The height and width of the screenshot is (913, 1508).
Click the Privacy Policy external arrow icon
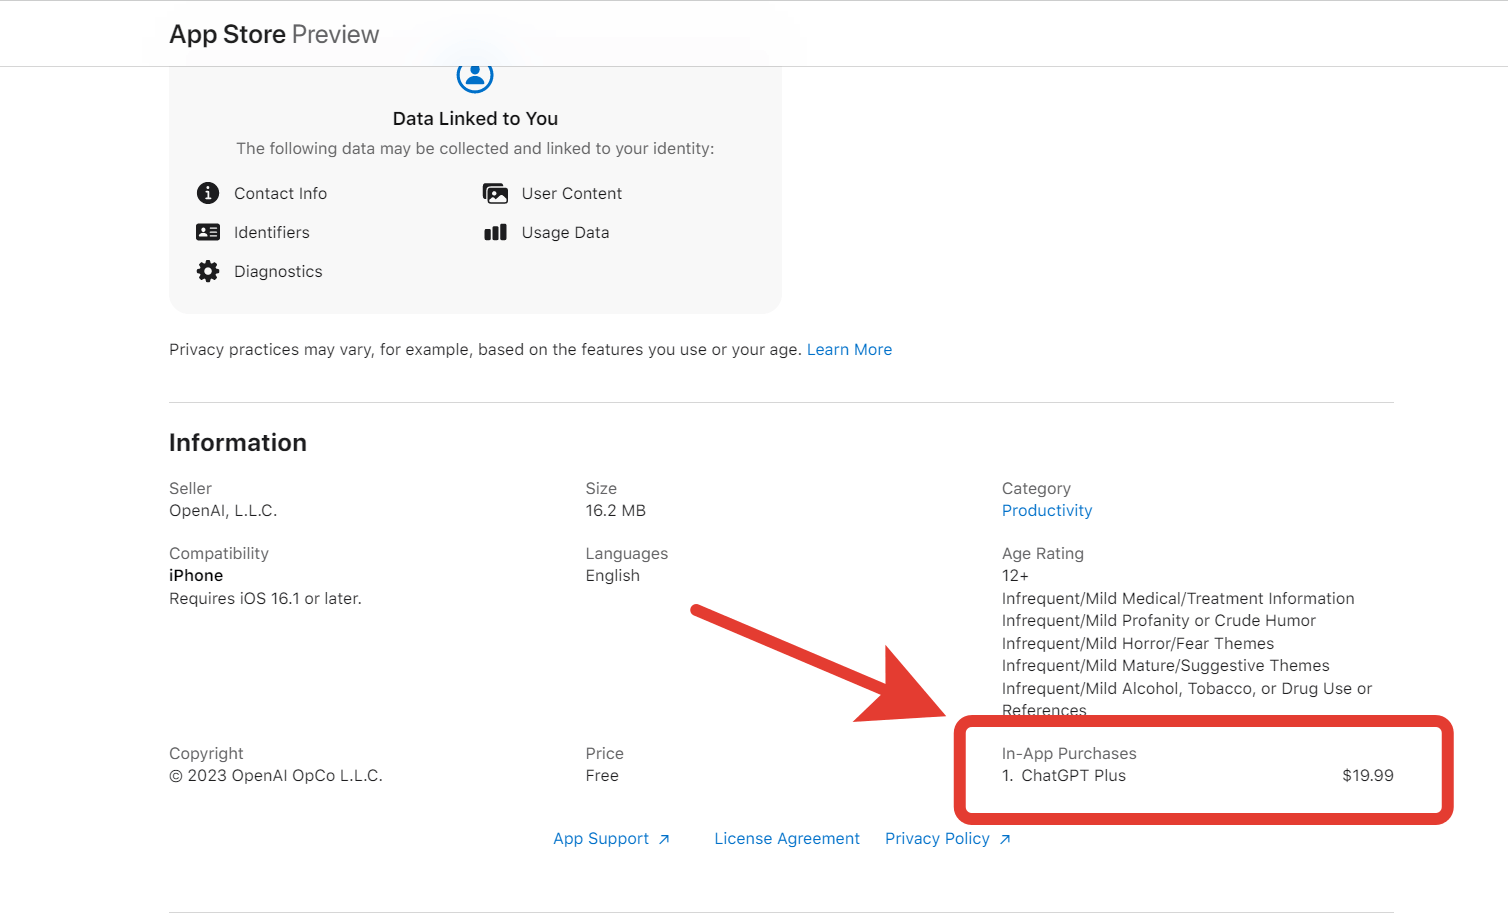pyautogui.click(x=1005, y=839)
